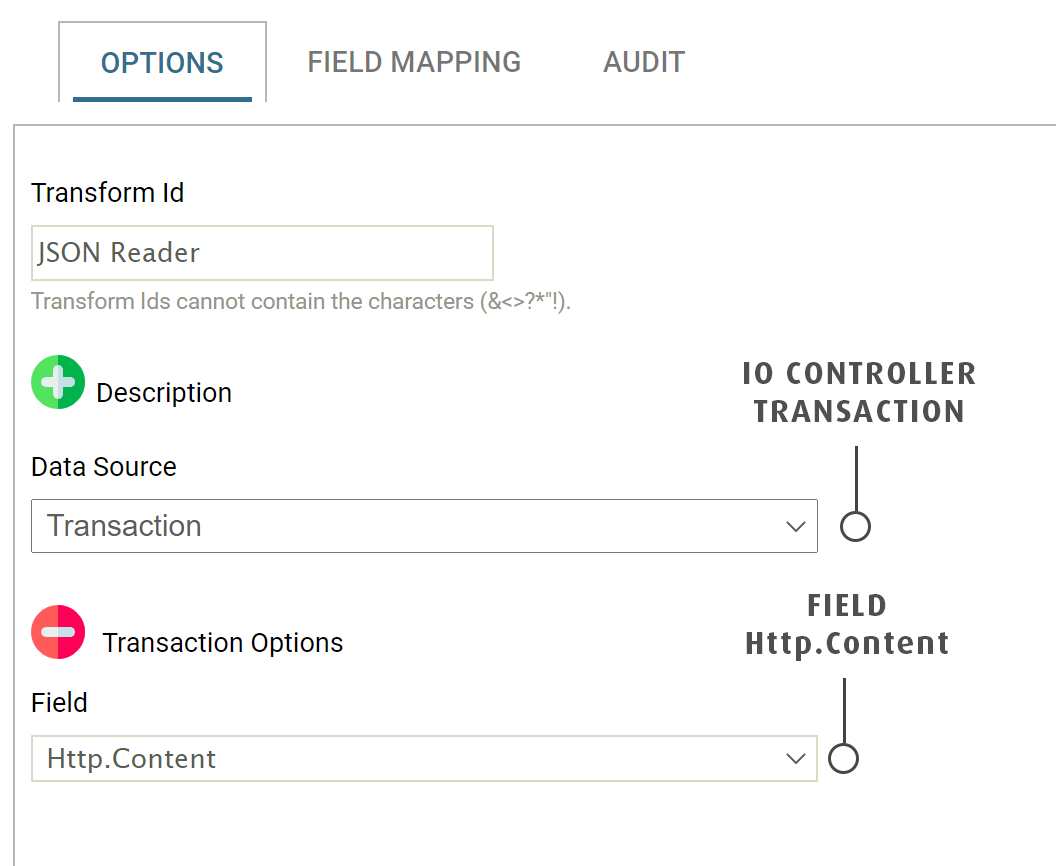Click the IO CONTROLLER TRANSACTION annotation text

click(x=859, y=392)
